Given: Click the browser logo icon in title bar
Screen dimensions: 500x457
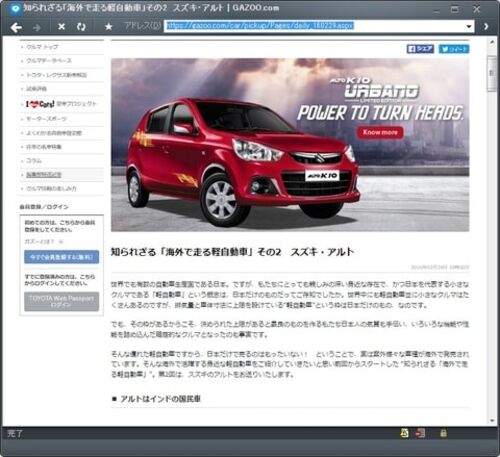Looking at the screenshot, I should pyautogui.click(x=15, y=8).
